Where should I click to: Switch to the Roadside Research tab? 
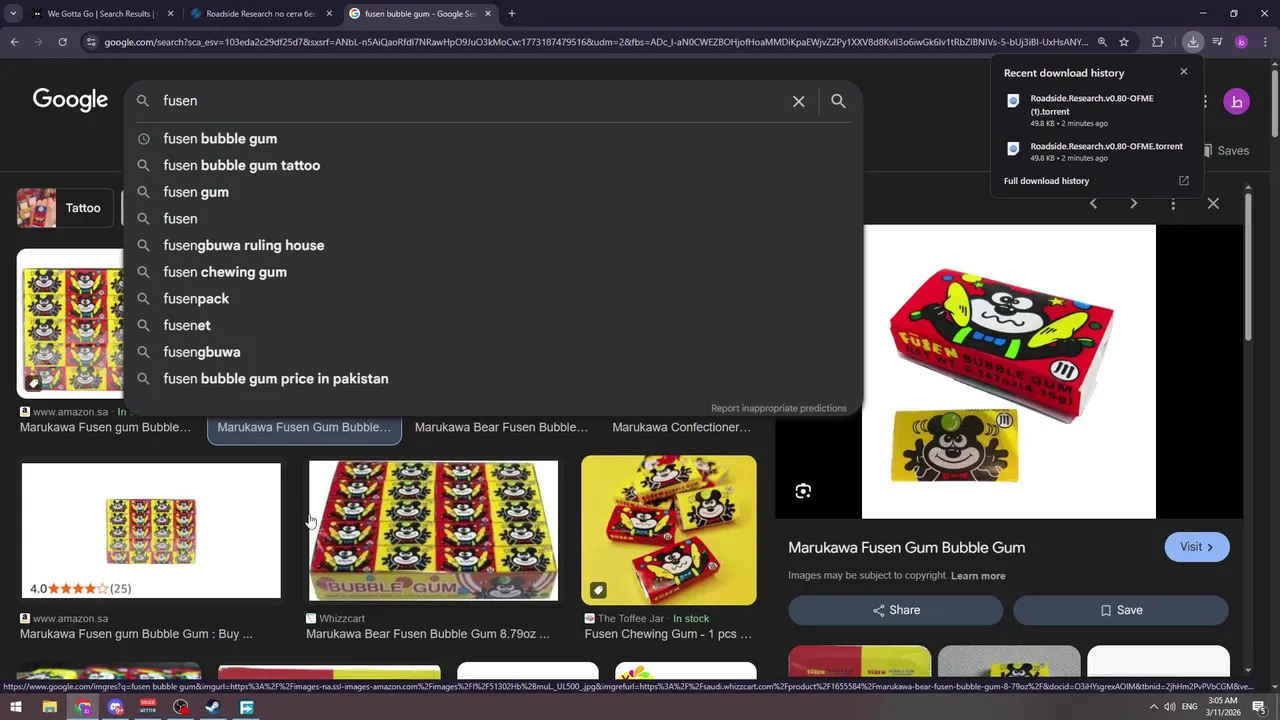tap(259, 14)
